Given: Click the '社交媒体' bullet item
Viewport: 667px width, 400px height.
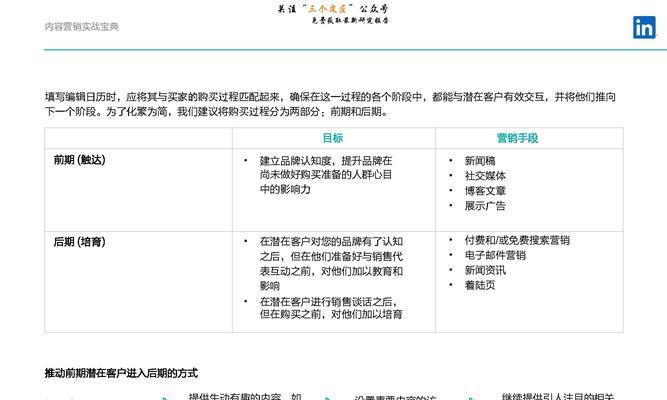Looking at the screenshot, I should (x=485, y=176).
